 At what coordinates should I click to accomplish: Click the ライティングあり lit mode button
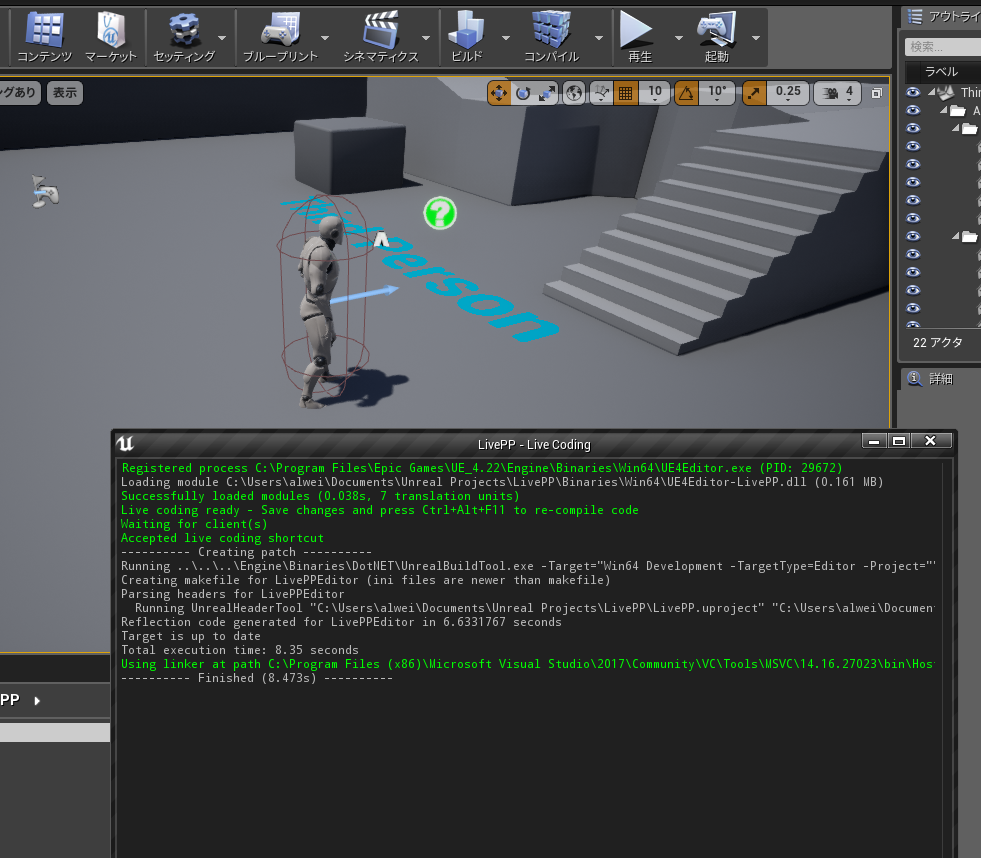(x=19, y=93)
